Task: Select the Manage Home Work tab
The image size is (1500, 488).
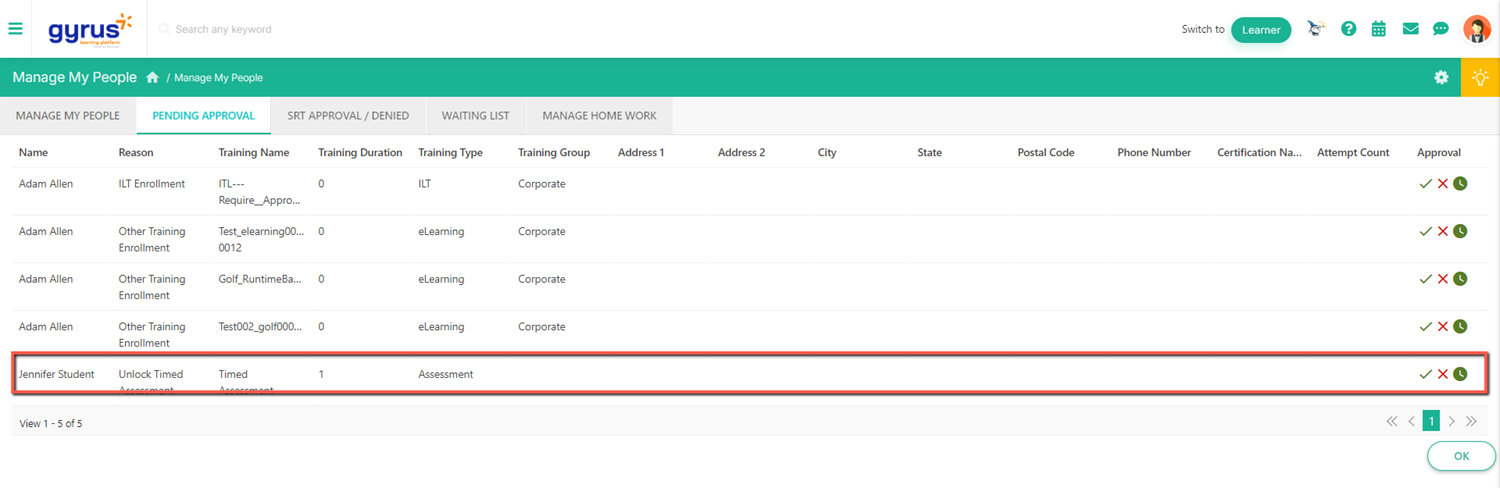Action: (x=599, y=116)
